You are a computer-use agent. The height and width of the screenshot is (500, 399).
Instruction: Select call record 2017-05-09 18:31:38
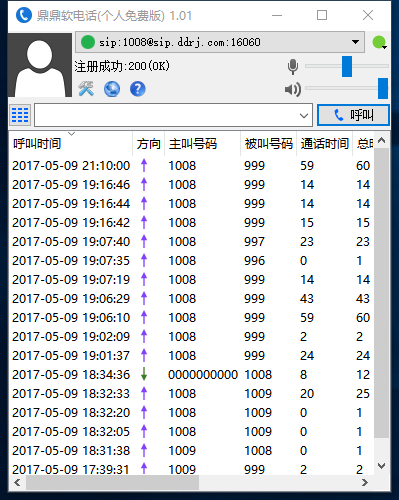tap(191, 451)
